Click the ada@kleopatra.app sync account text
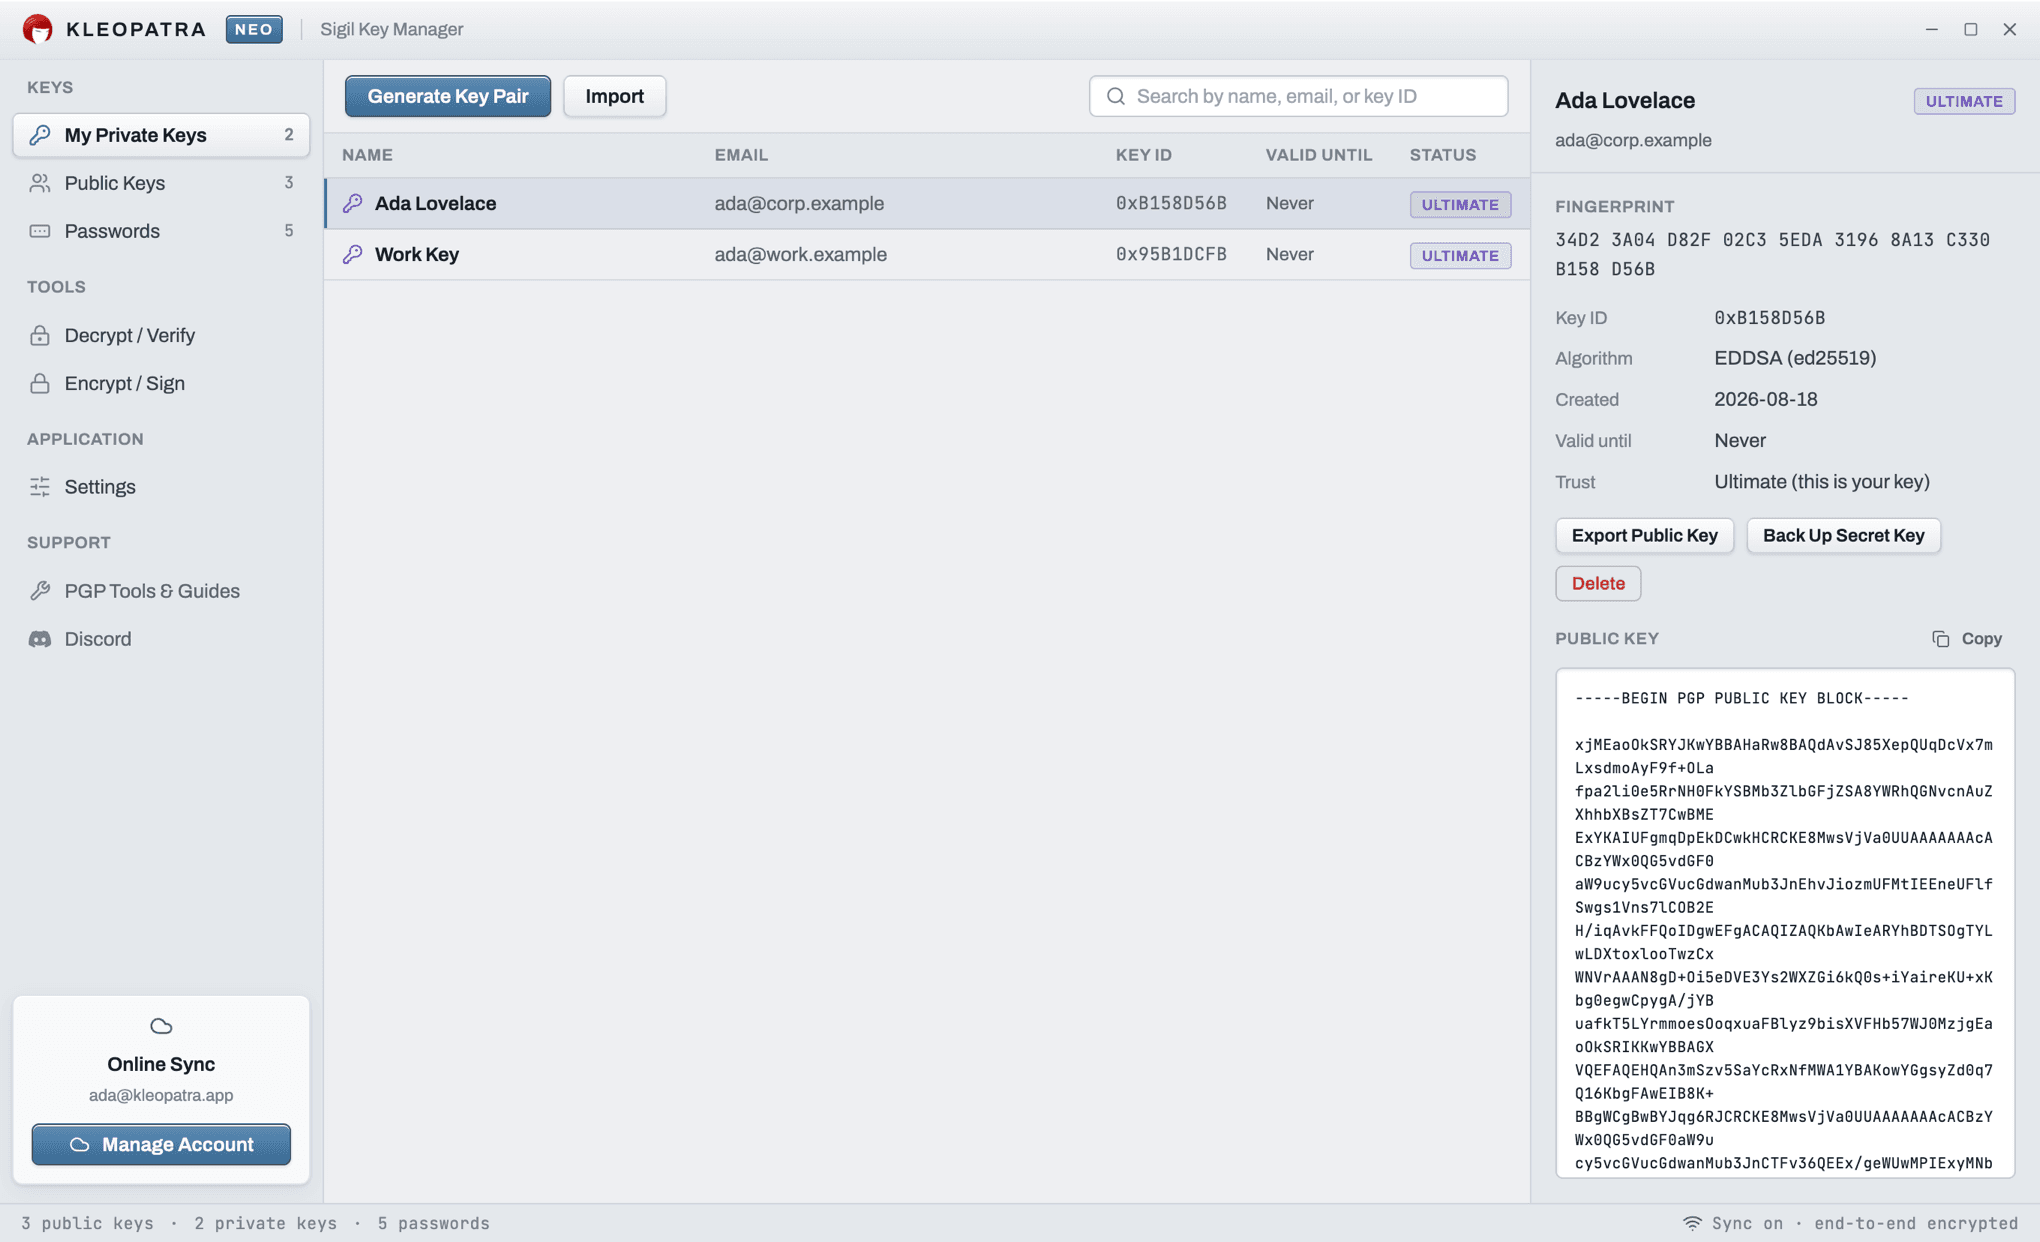 [x=161, y=1095]
